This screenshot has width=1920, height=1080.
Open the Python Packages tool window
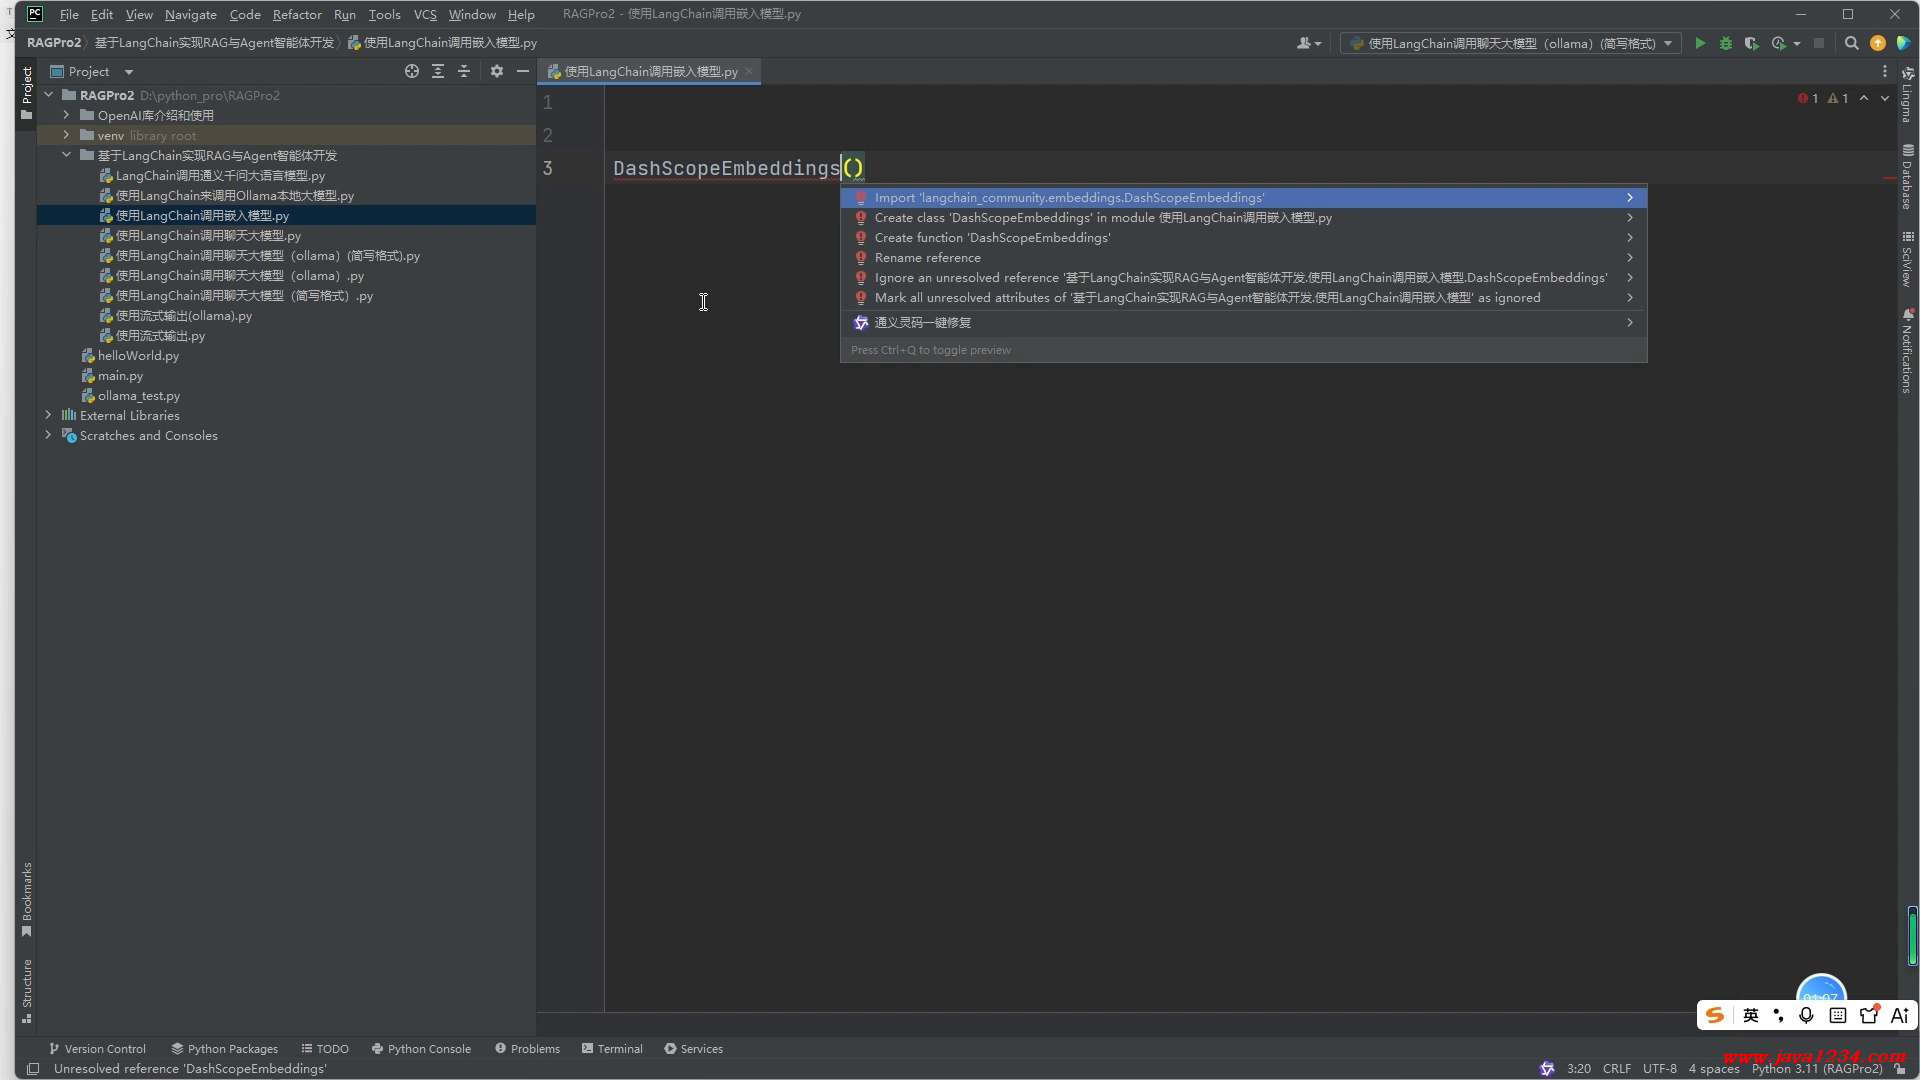[x=224, y=1049]
